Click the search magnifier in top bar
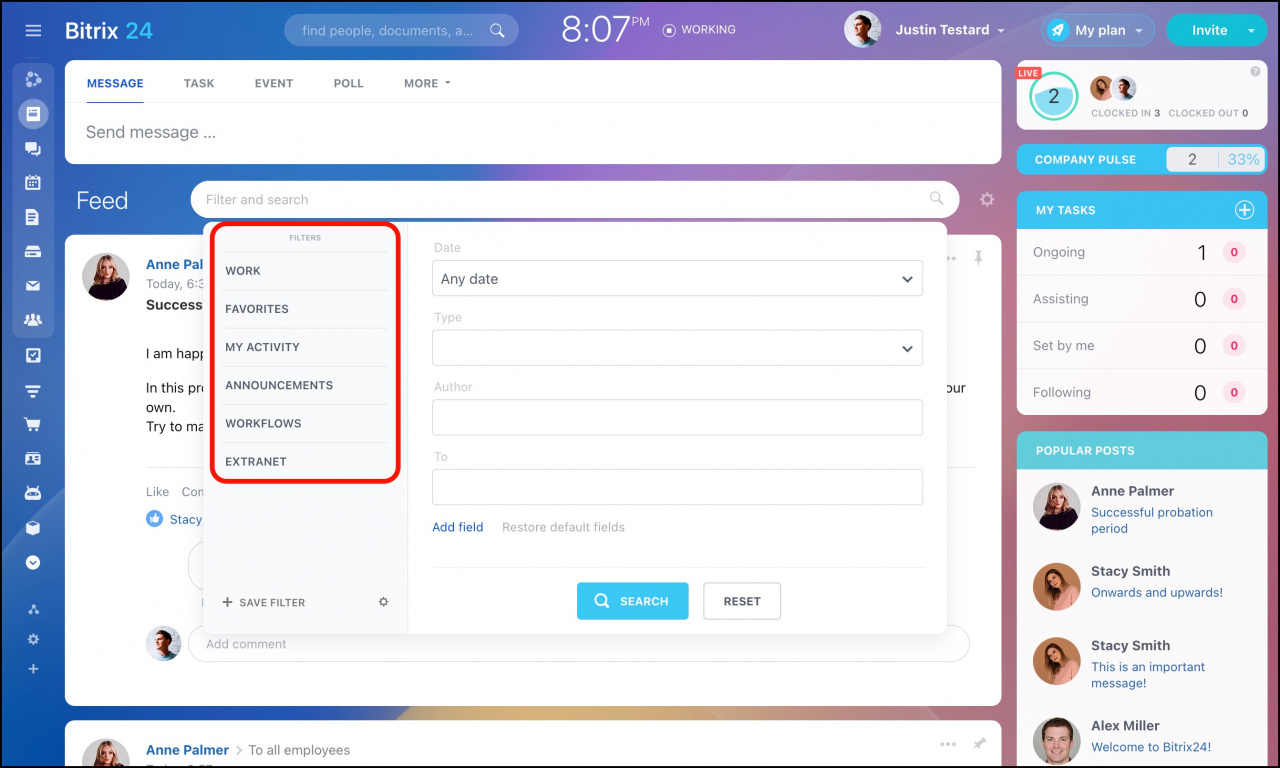 497,31
